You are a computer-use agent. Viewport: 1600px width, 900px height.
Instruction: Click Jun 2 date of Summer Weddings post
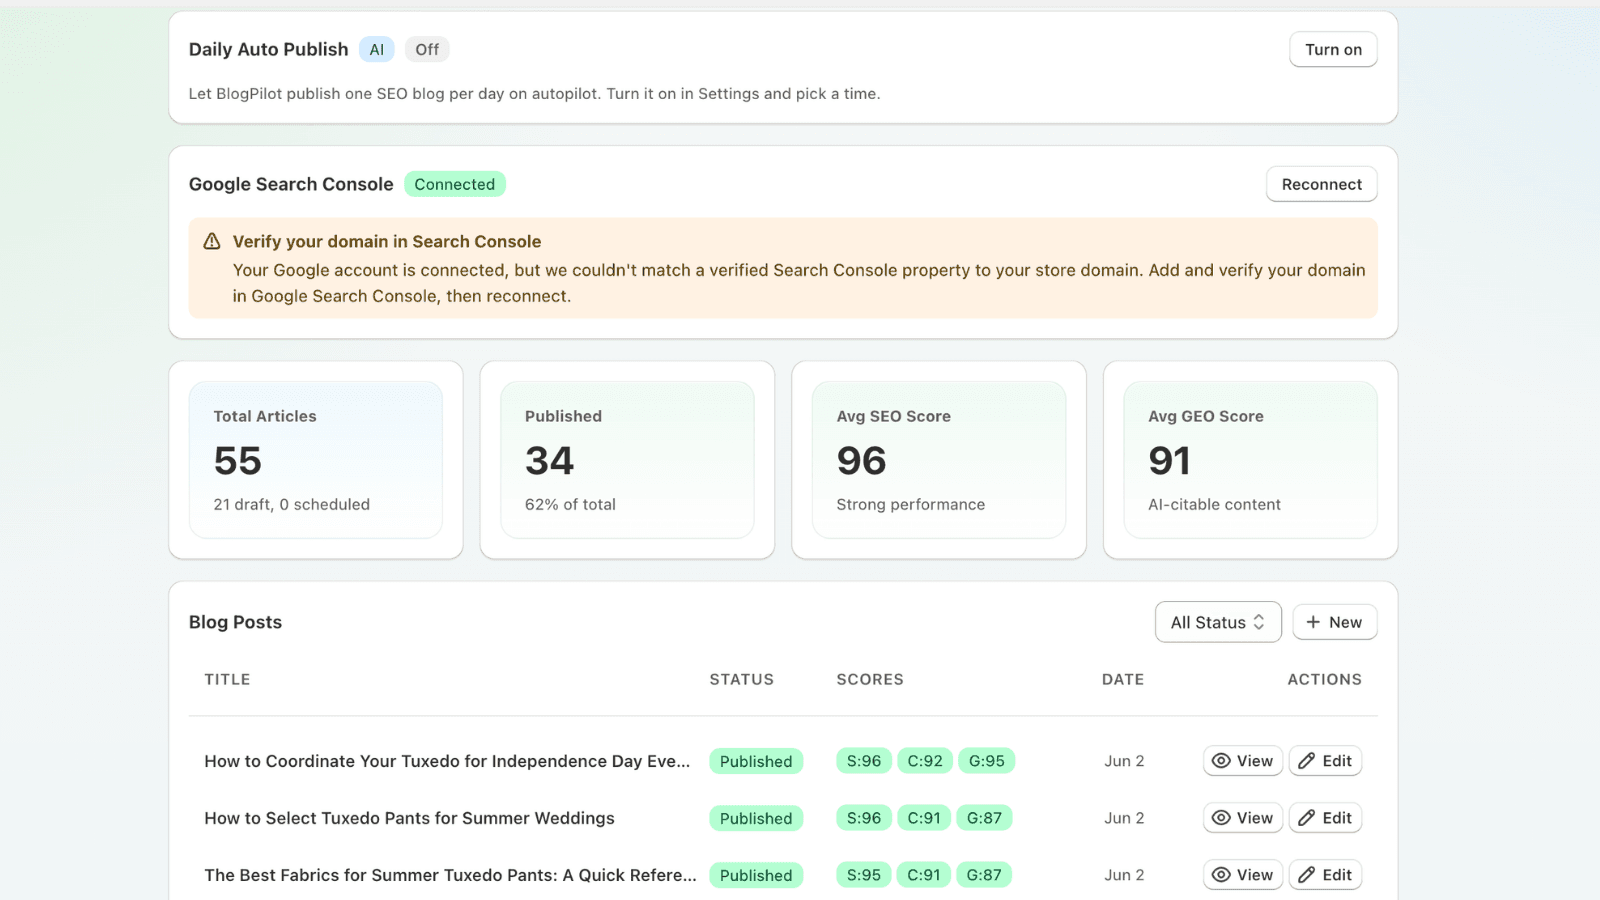pos(1124,818)
